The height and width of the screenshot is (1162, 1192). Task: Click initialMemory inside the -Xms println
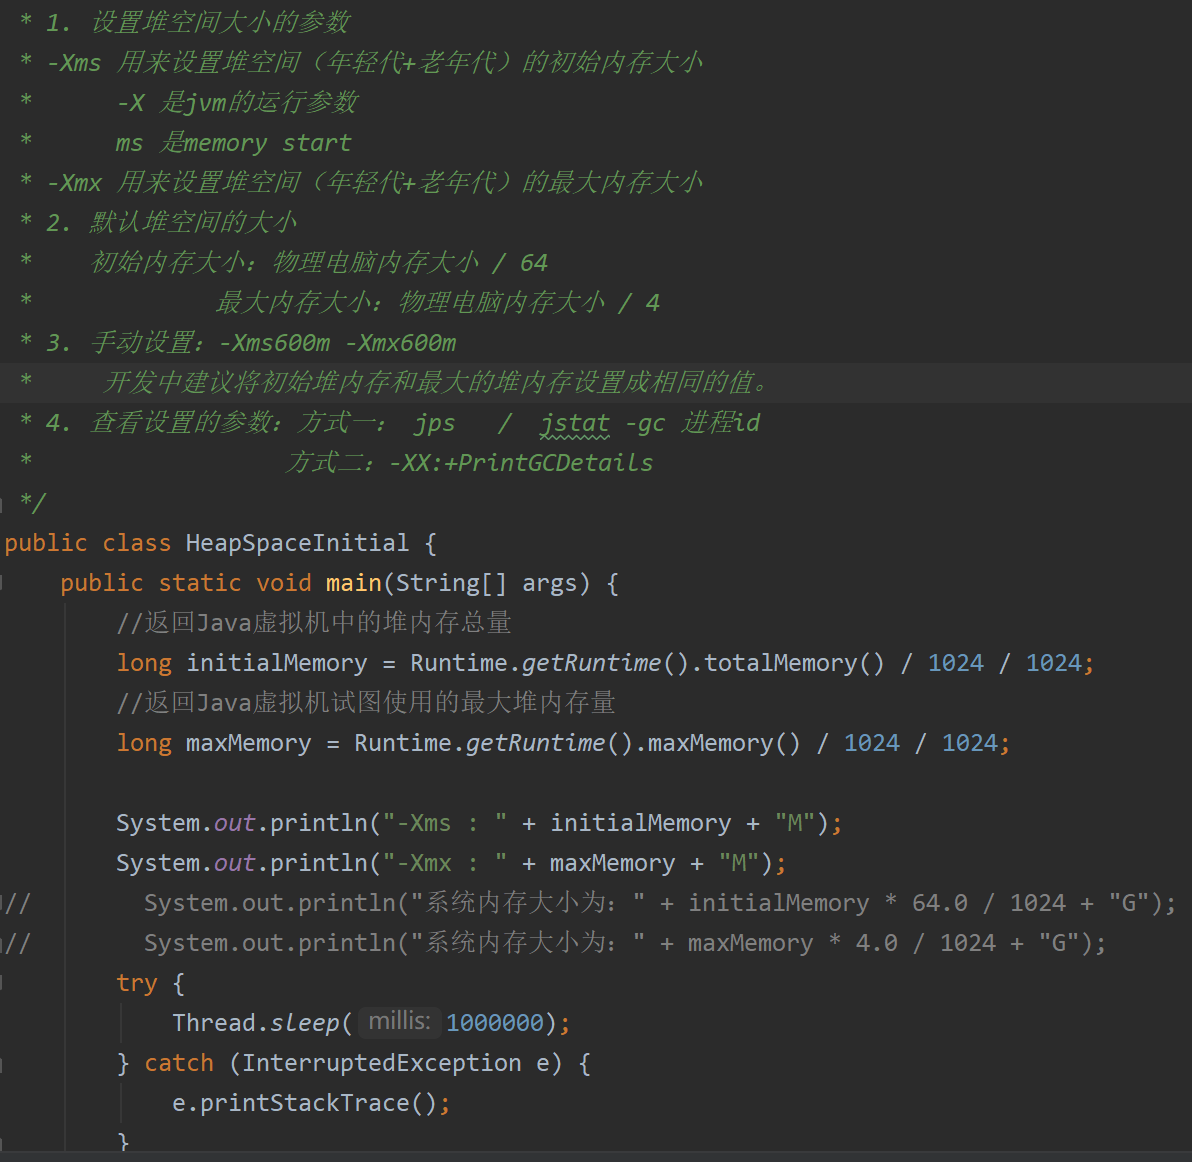coord(640,823)
